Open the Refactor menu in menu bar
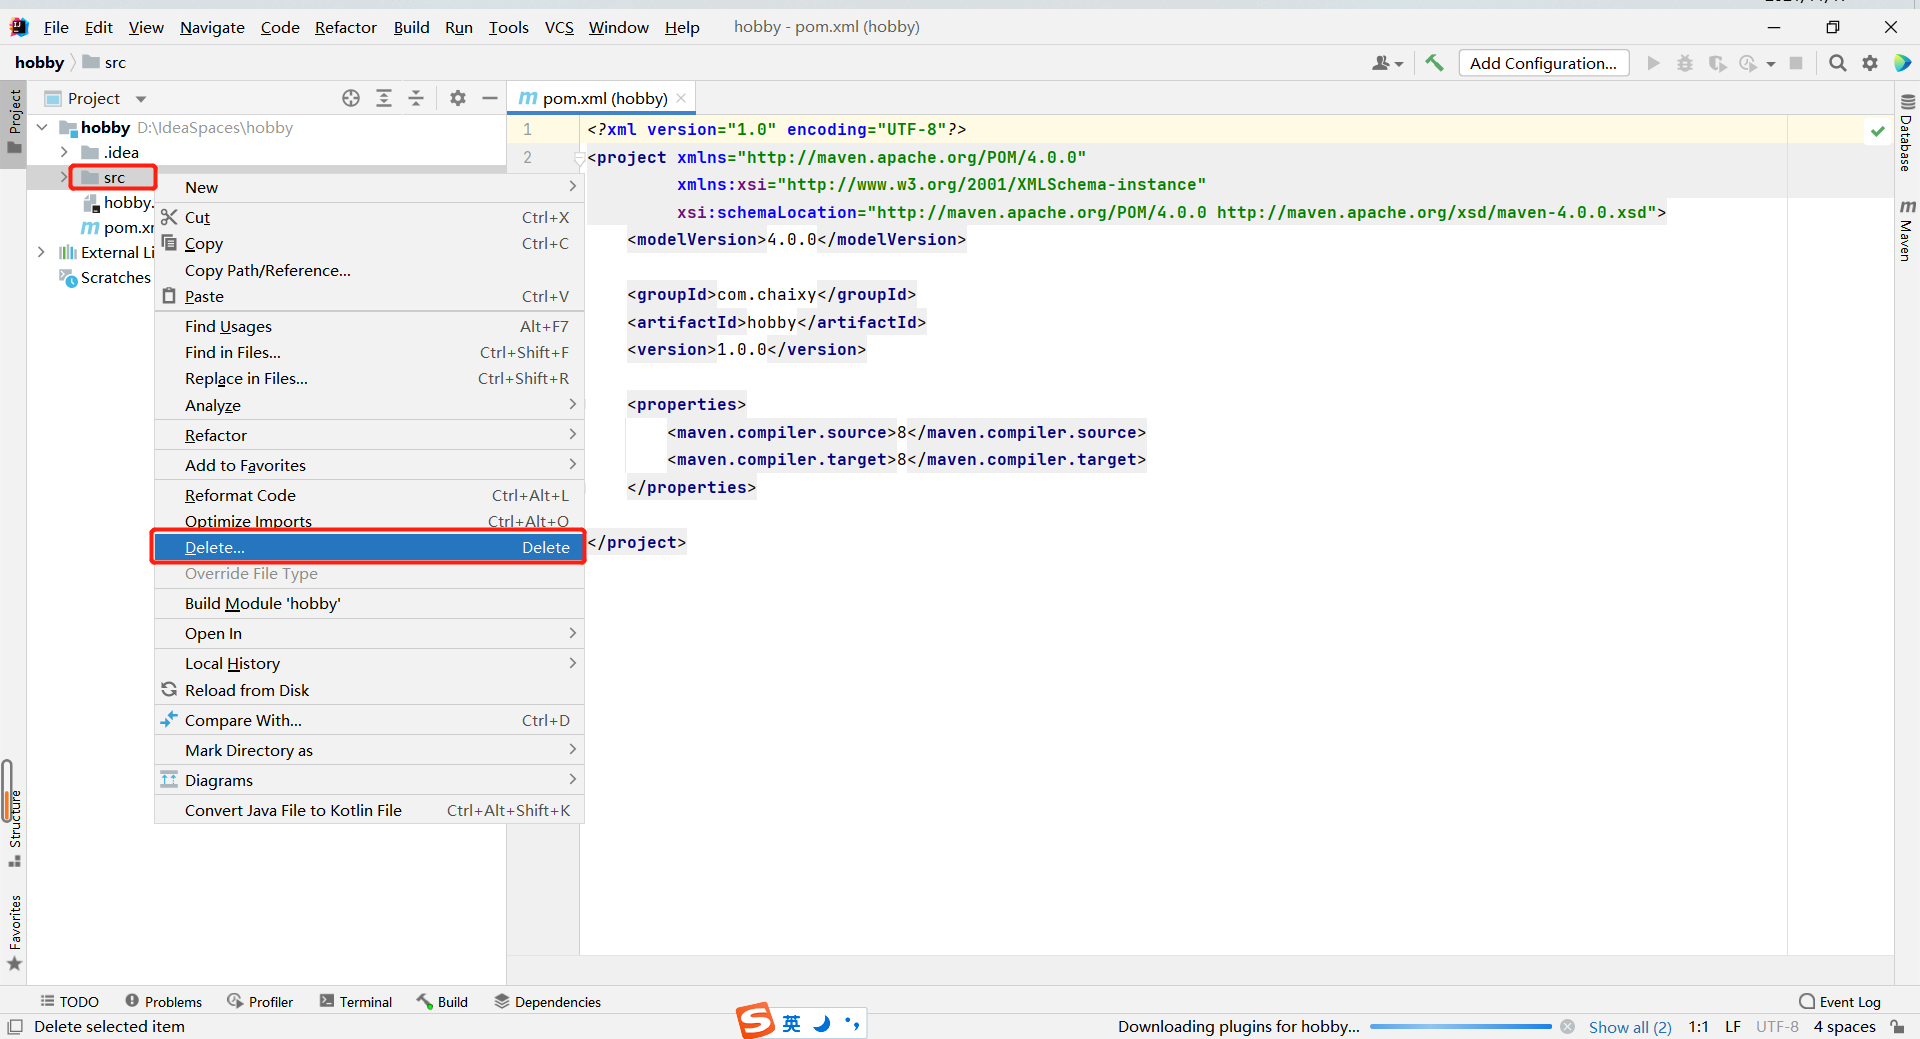1920x1039 pixels. click(345, 27)
